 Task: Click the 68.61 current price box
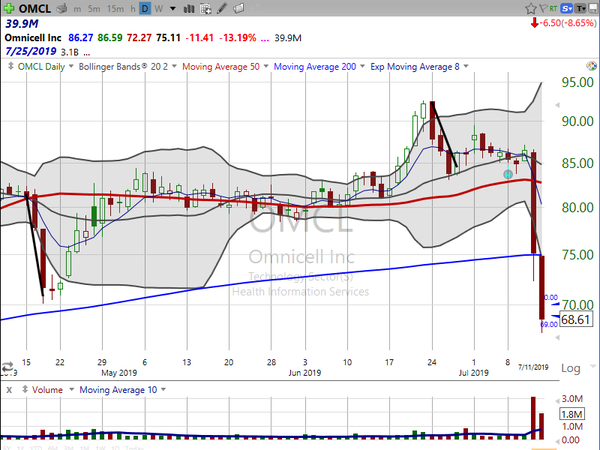pyautogui.click(x=575, y=319)
